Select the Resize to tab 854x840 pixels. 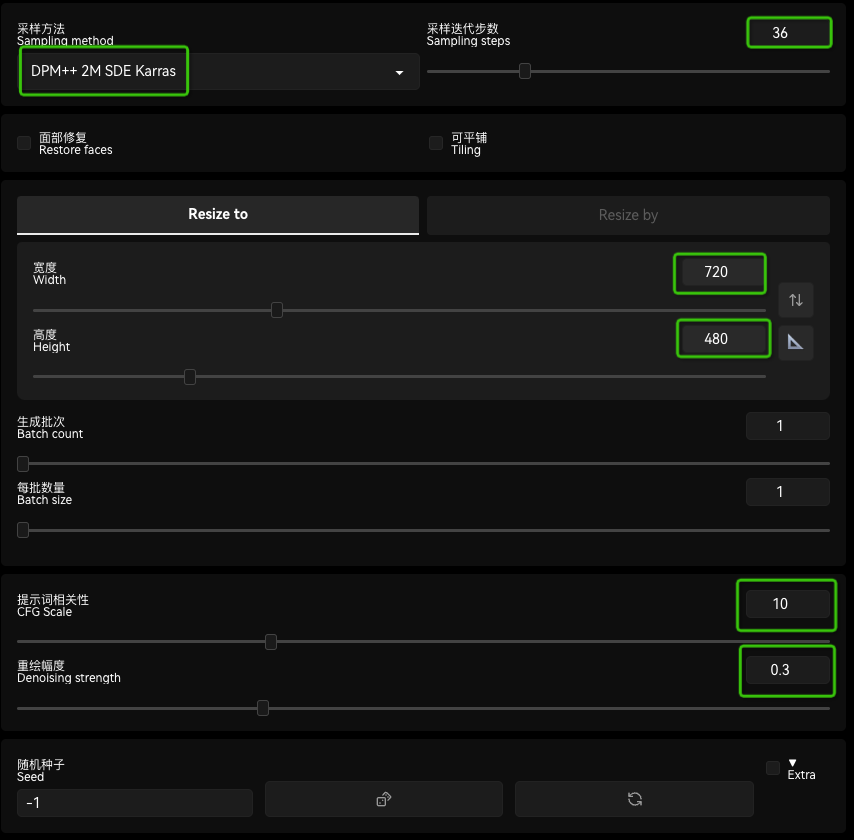218,215
